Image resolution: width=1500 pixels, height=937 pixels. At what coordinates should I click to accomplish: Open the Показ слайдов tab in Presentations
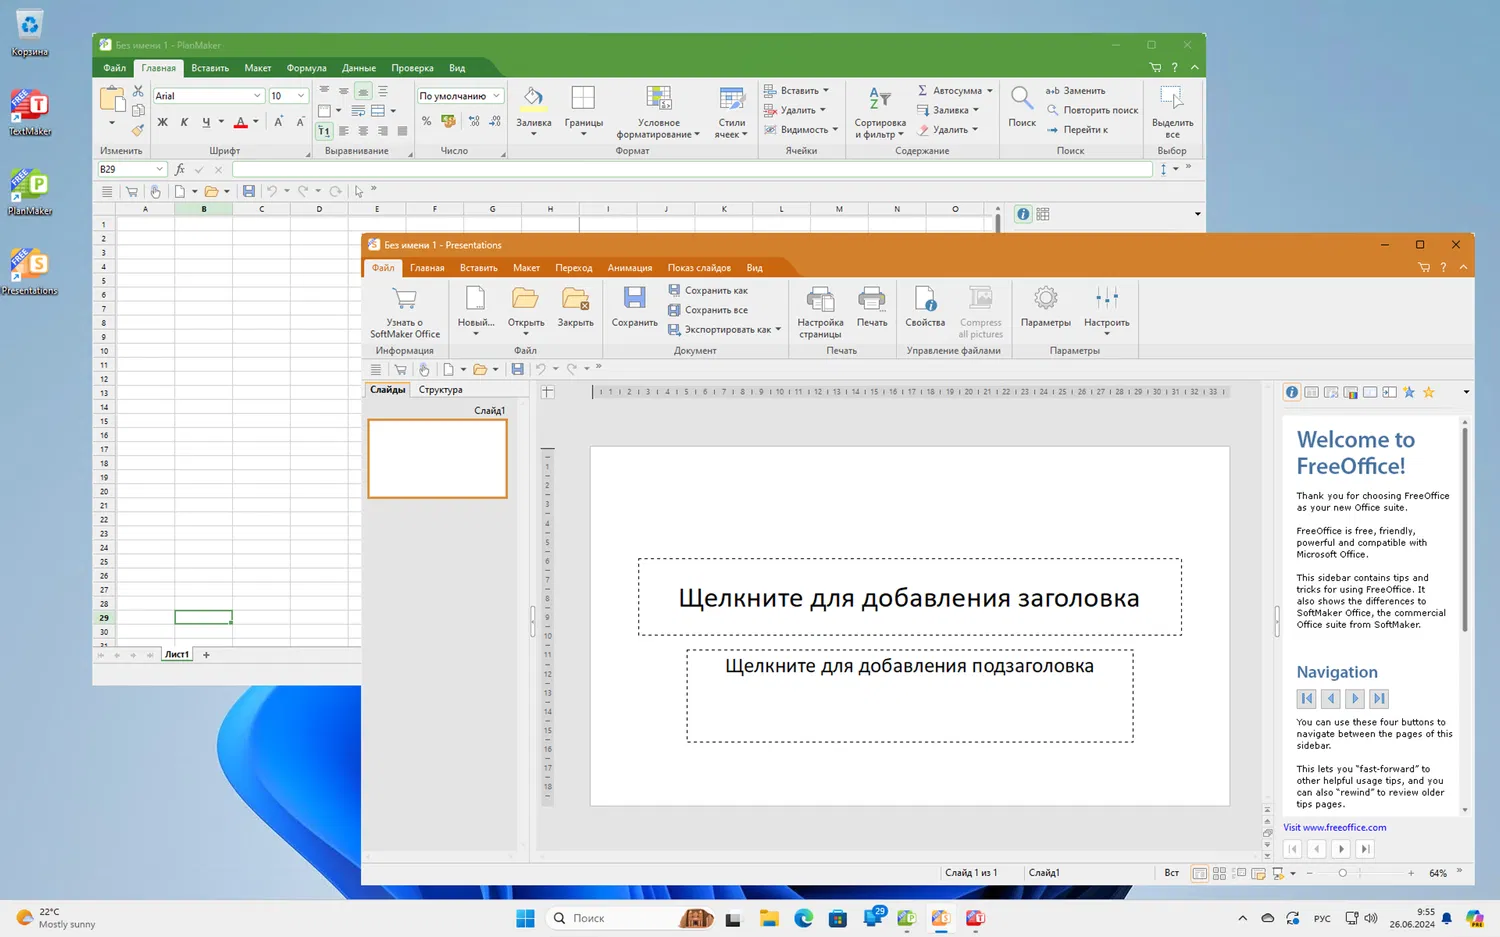699,268
